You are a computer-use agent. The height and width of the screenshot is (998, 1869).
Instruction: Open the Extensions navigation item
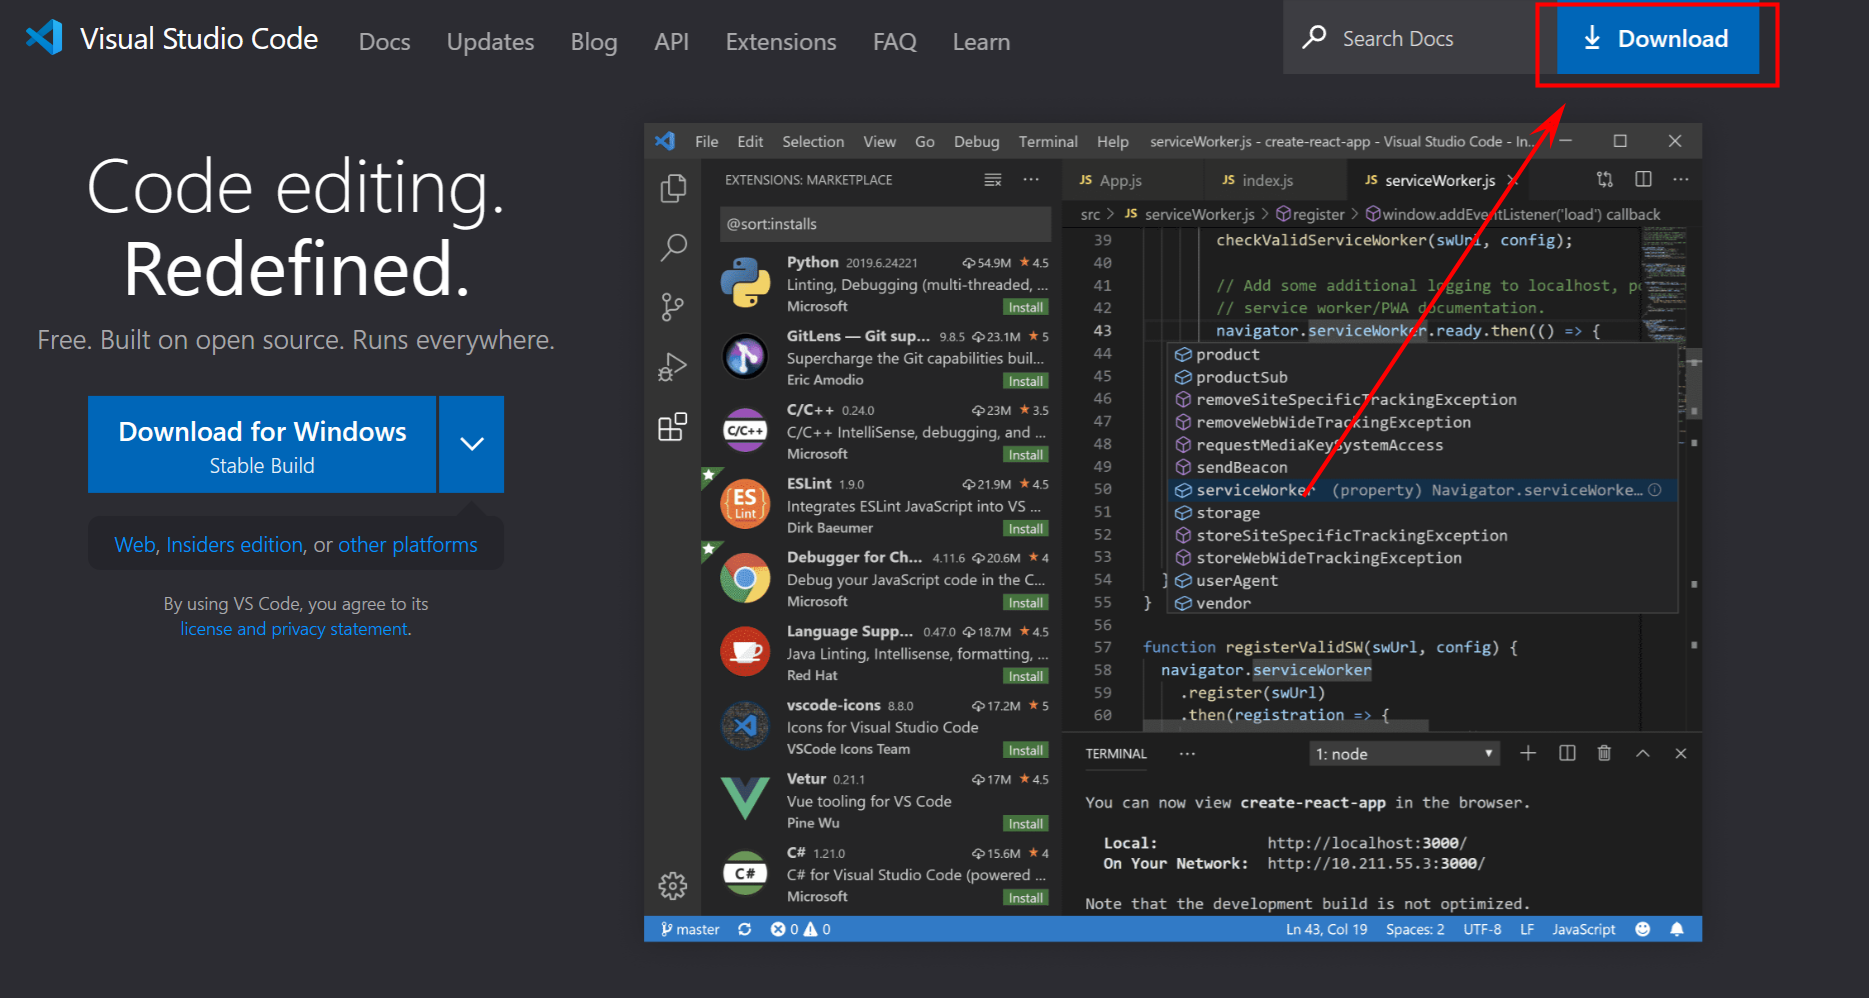pos(781,42)
